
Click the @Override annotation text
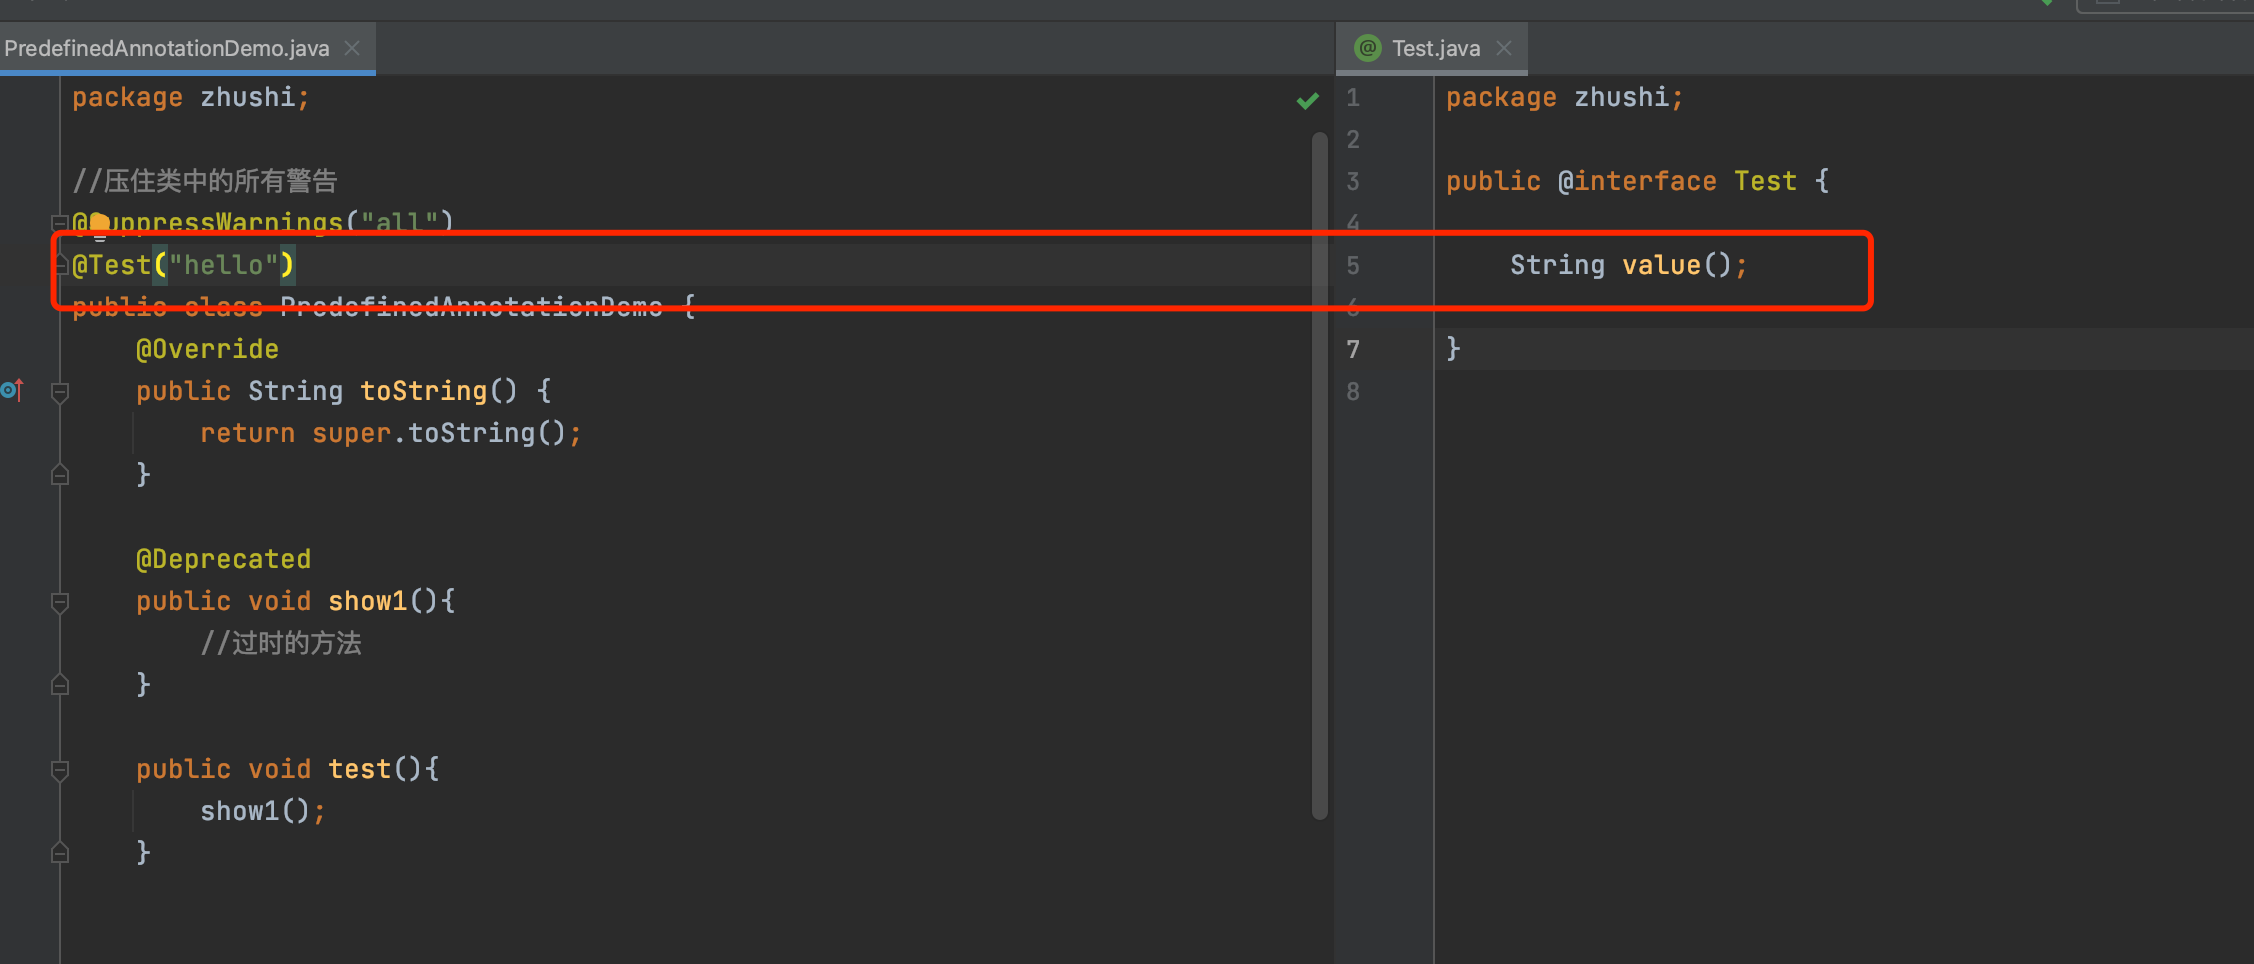tap(207, 349)
